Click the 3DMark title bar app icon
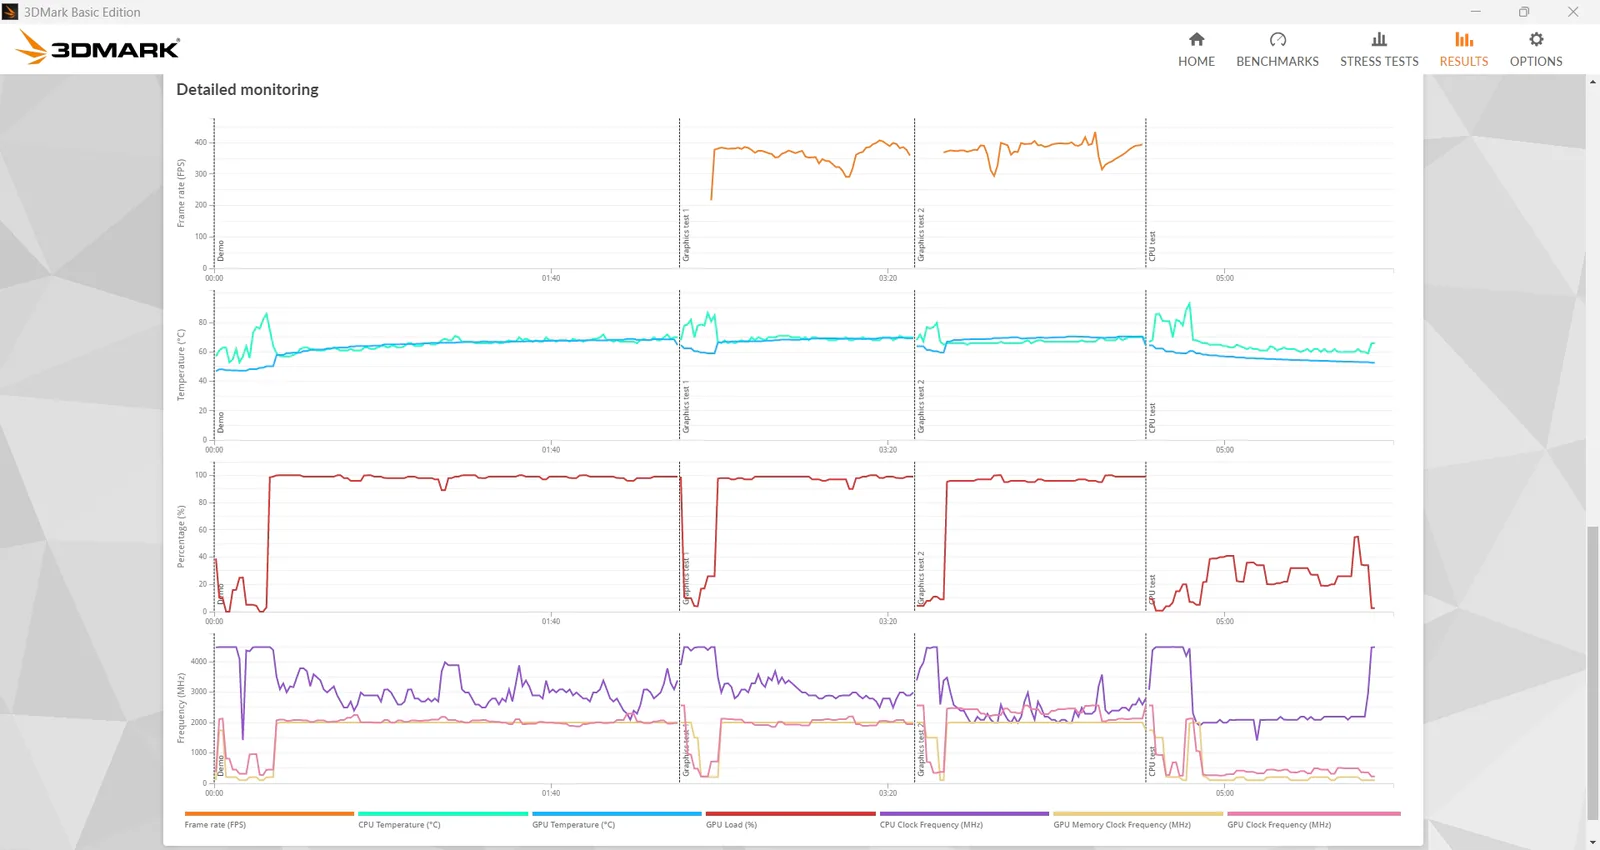 pyautogui.click(x=10, y=12)
